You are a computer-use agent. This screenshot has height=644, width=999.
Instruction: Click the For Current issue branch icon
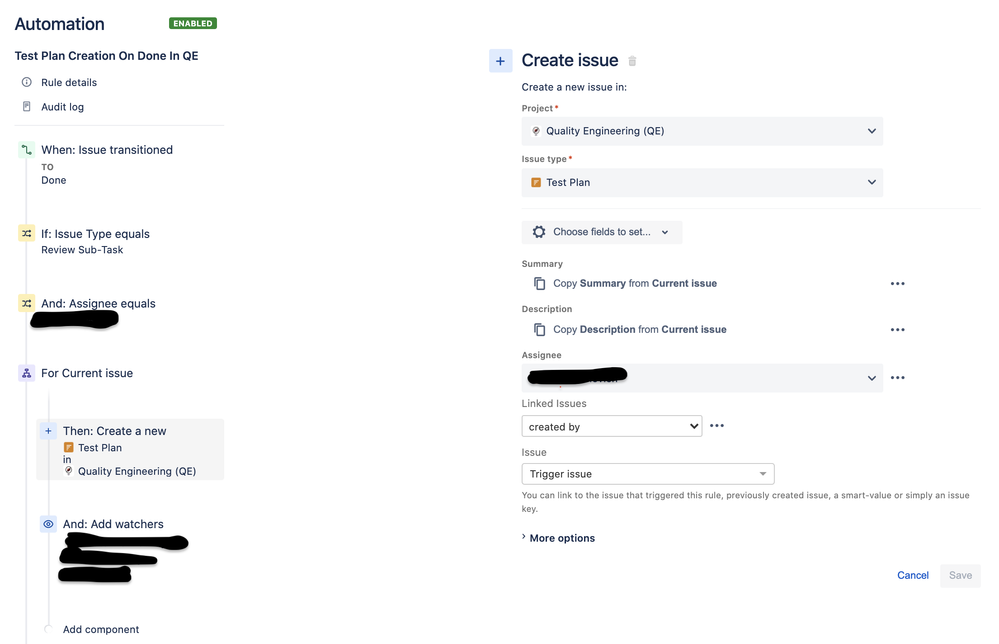(x=27, y=373)
